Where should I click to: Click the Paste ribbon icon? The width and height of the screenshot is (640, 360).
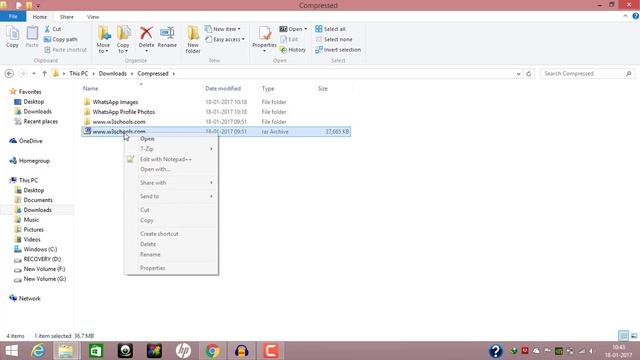pos(32,37)
